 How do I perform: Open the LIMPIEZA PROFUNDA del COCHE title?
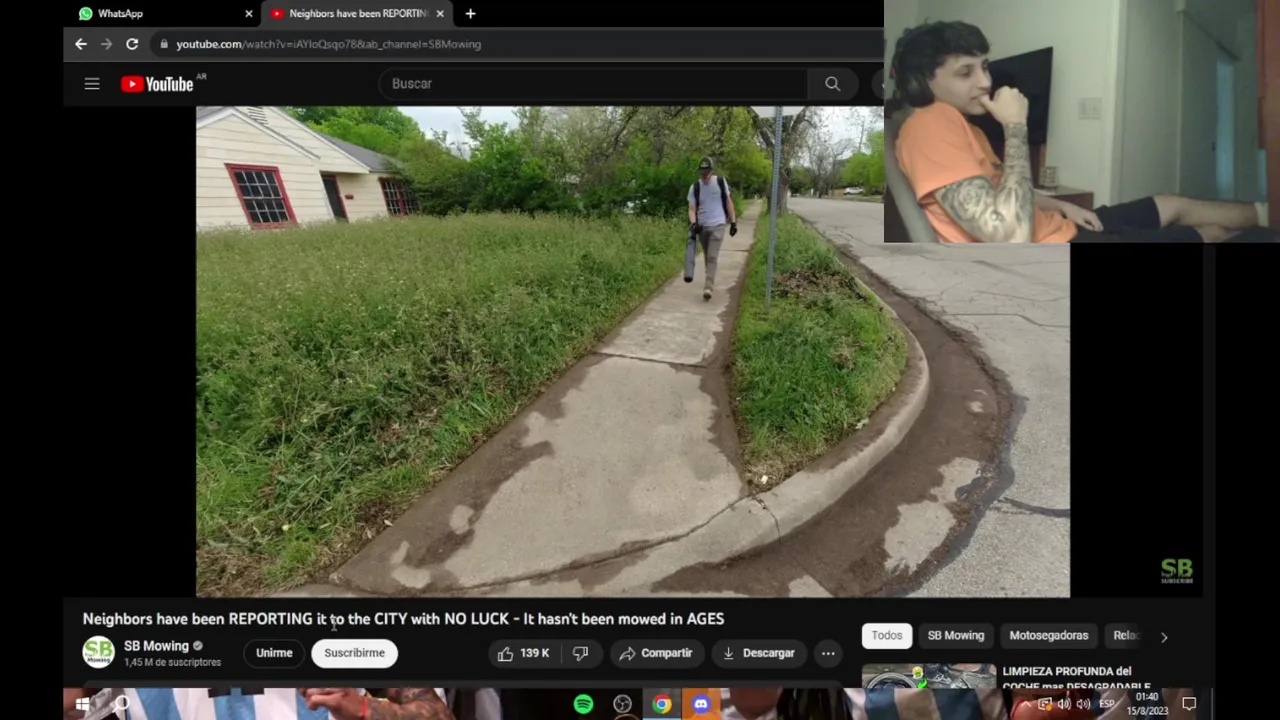tap(1076, 677)
